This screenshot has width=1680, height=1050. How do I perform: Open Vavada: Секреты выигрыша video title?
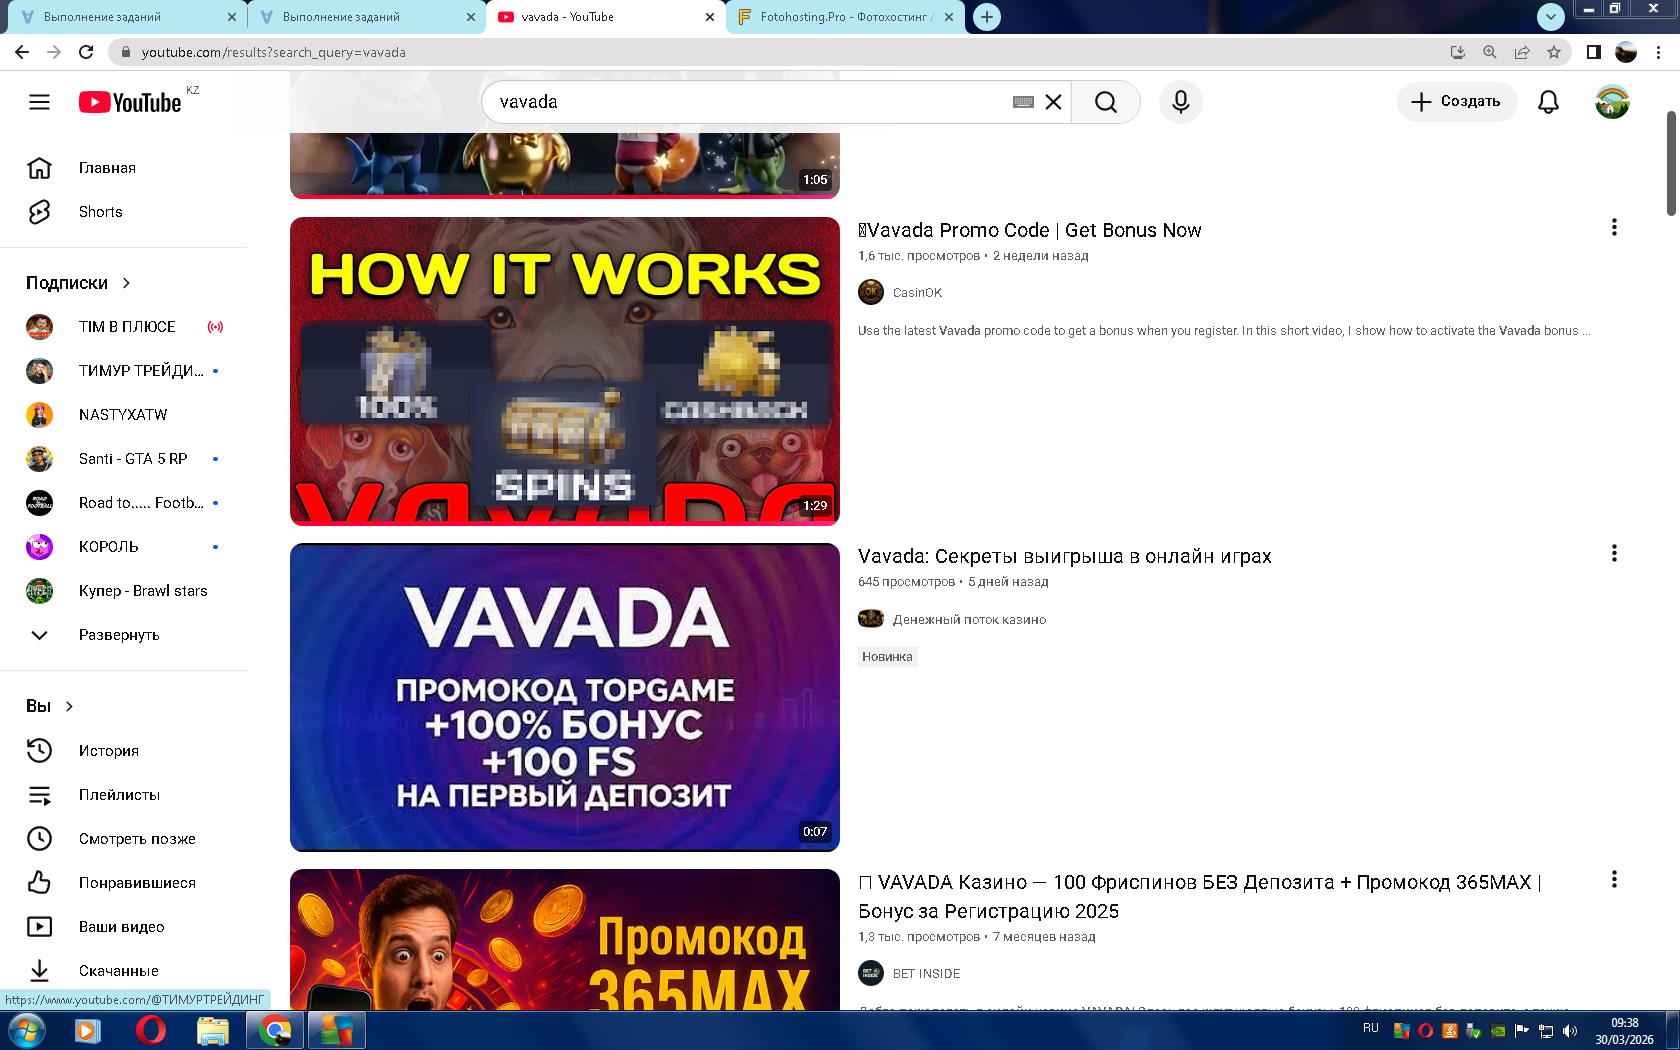tap(1065, 556)
